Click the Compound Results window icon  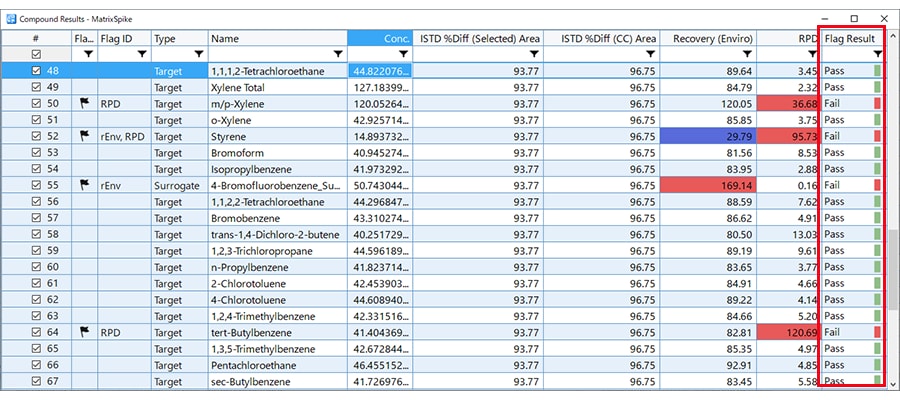click(10, 18)
